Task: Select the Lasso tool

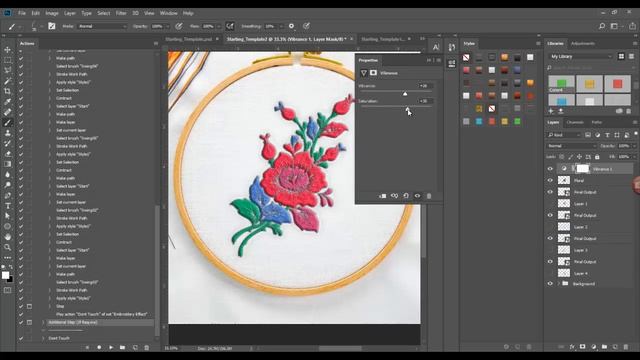Action: click(8, 70)
